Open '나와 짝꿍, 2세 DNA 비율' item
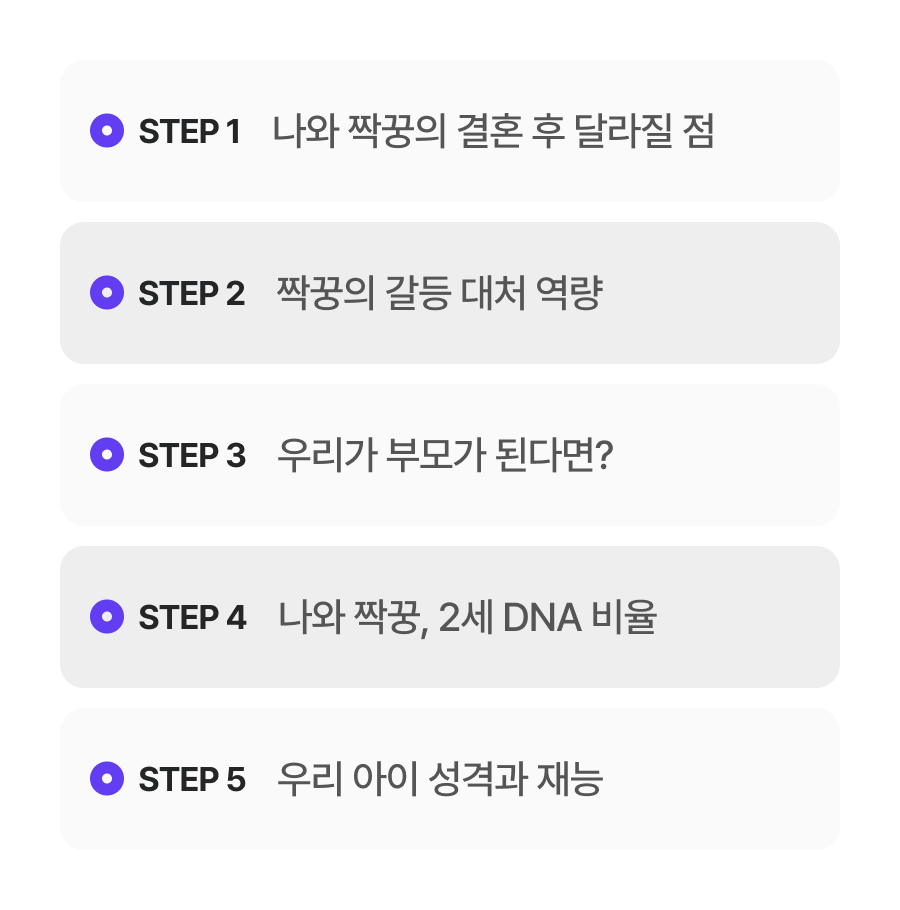 [x=468, y=618]
